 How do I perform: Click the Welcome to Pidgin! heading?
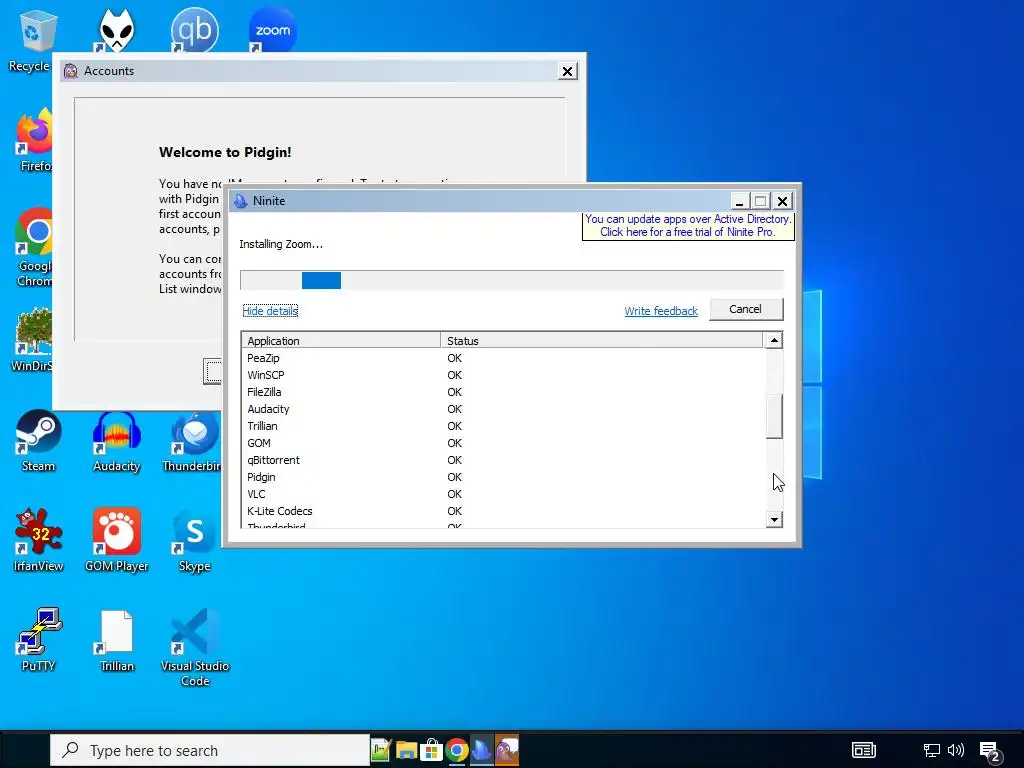click(x=225, y=152)
